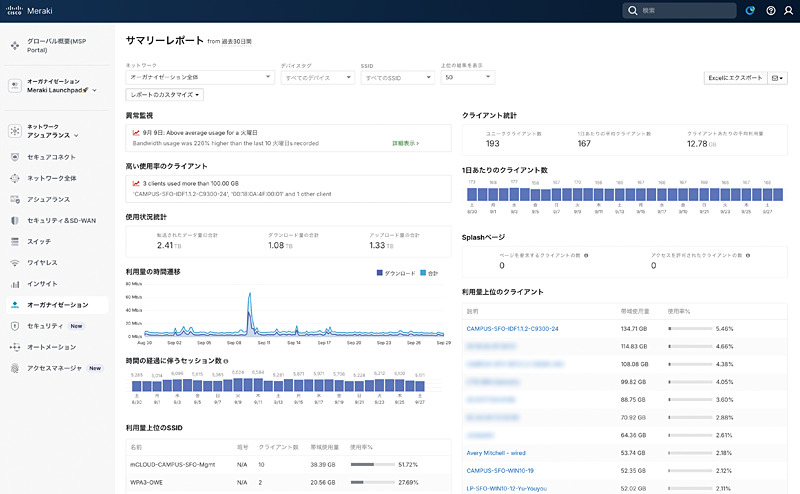Screen dimensions: 800x494
Task: Open the user account profile icon
Action: tap(788, 10)
